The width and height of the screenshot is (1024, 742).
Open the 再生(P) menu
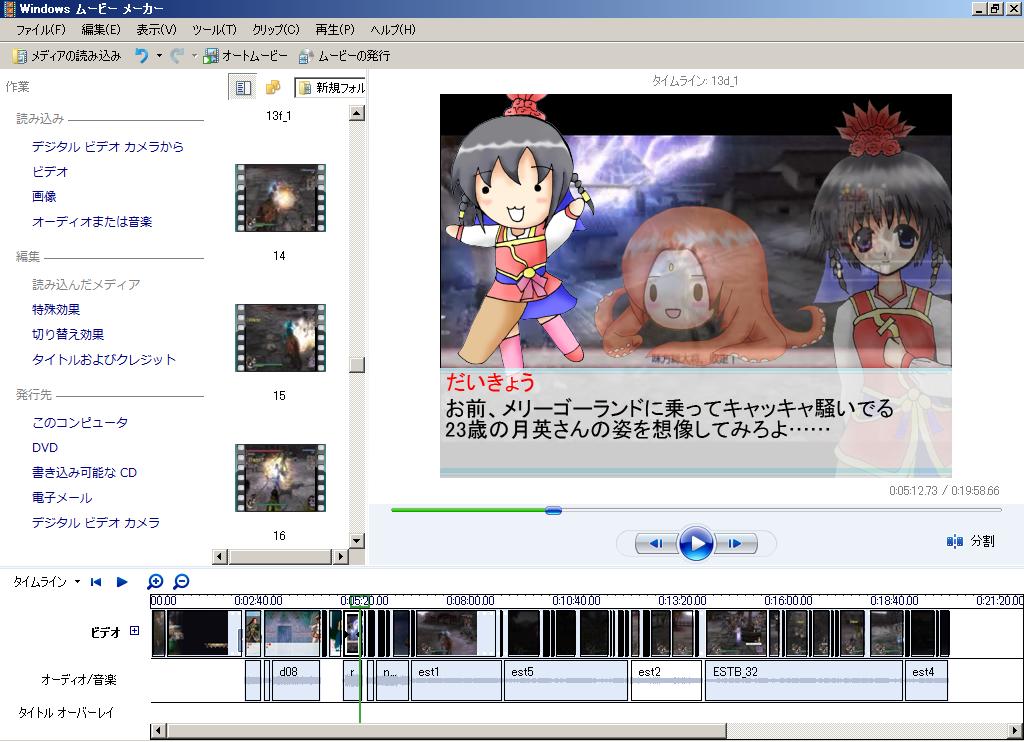click(x=334, y=30)
